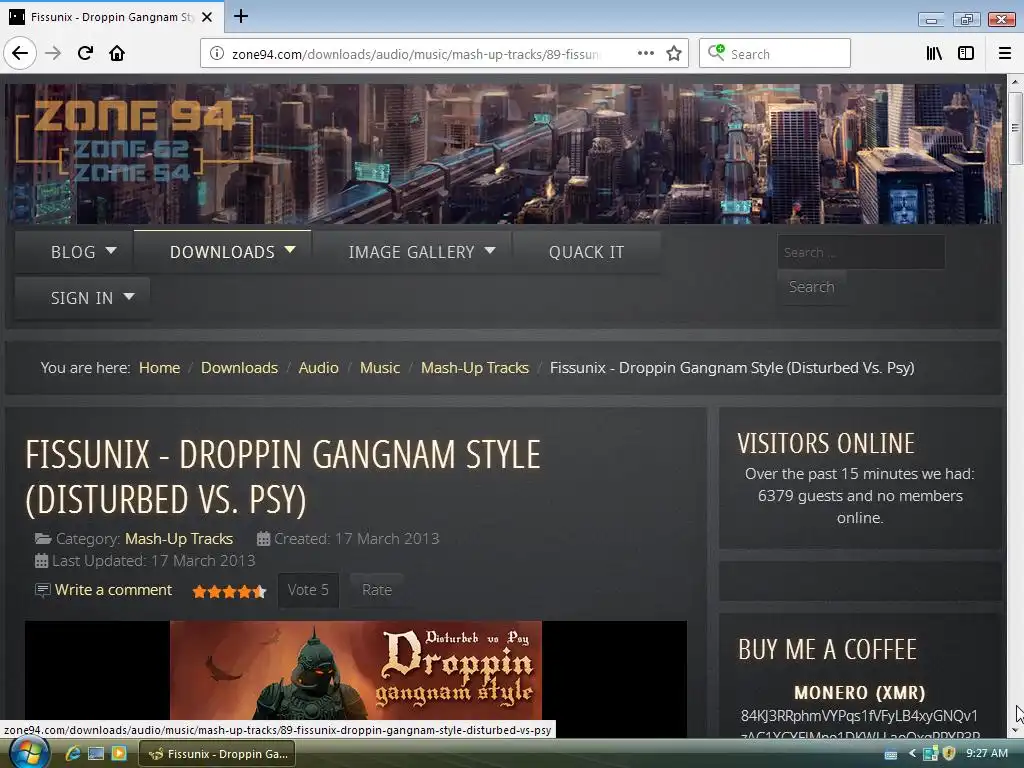Screen dimensions: 1024x768
Task: Expand the SIGN IN menu
Action: click(x=83, y=298)
